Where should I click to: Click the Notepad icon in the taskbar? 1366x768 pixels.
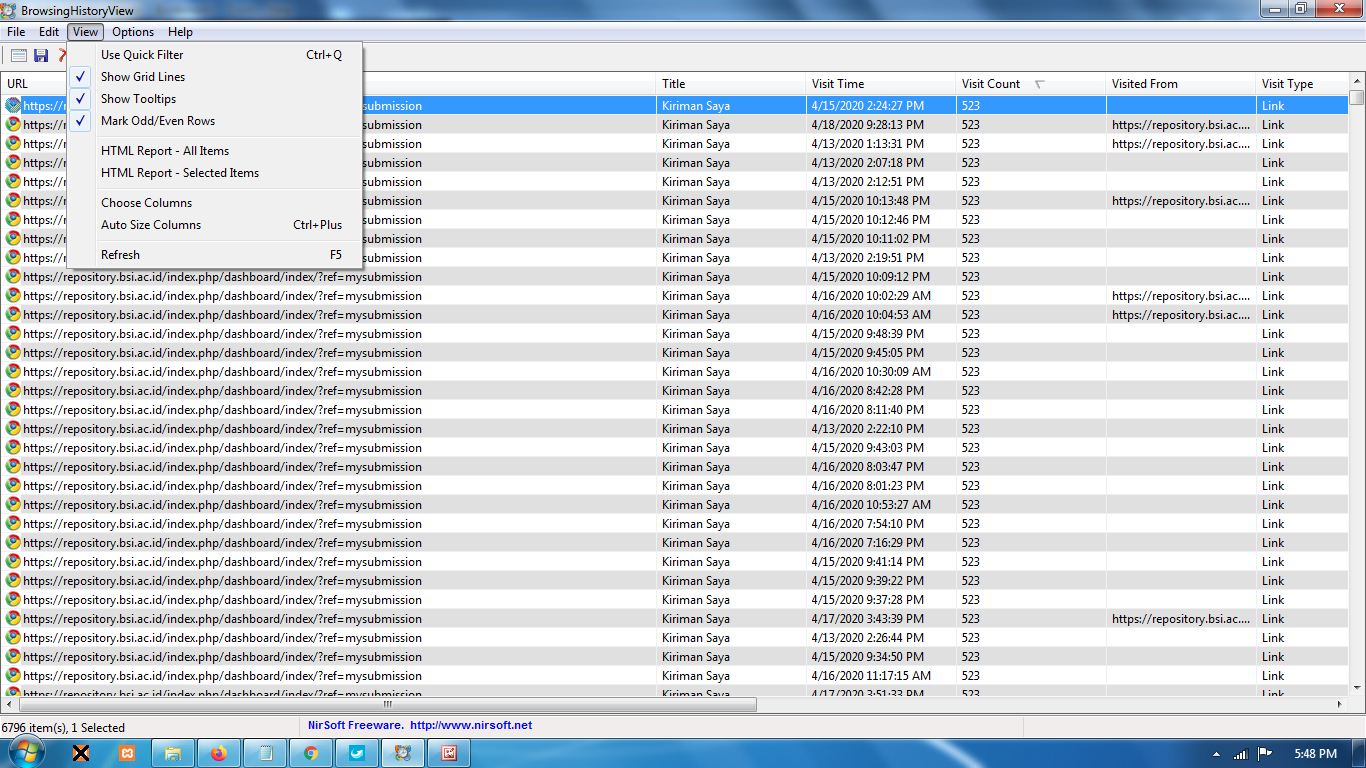point(265,753)
